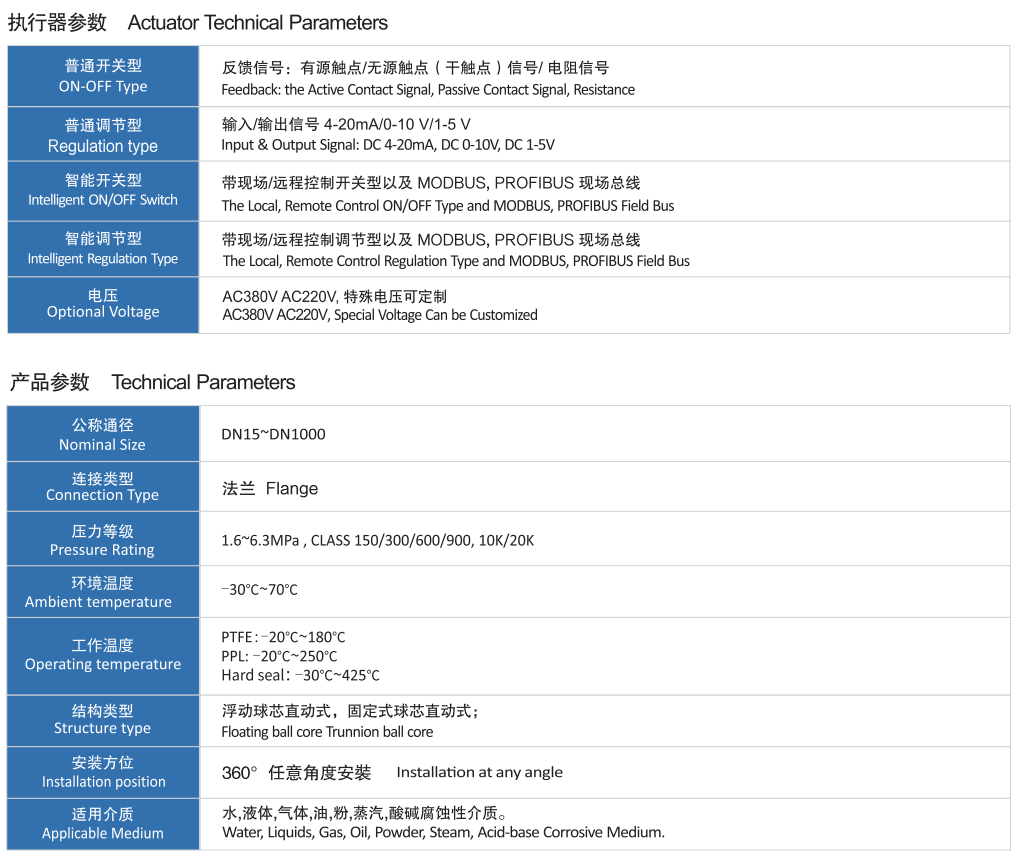Click the Intelligent Regulation Type label
Screen dimensions: 1018x858
click(x=103, y=248)
